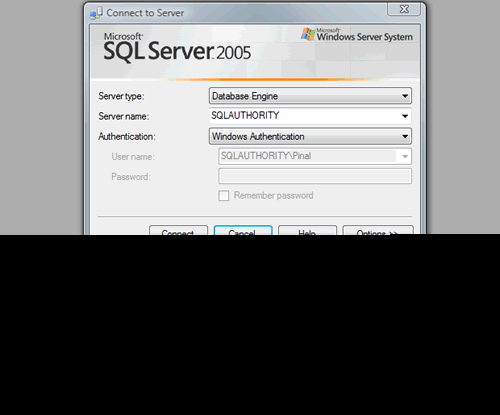Image resolution: width=500 pixels, height=415 pixels.
Task: Open the Server type dropdown
Action: tap(310, 96)
